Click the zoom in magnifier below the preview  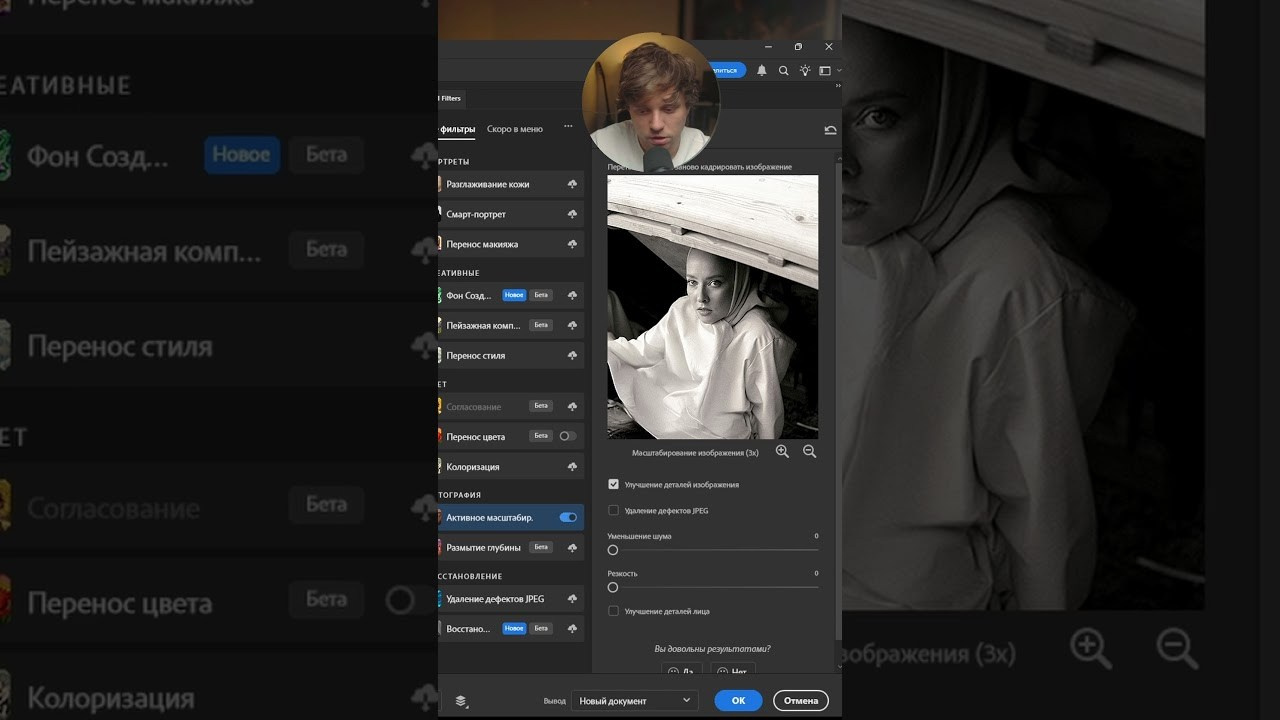[x=782, y=452]
